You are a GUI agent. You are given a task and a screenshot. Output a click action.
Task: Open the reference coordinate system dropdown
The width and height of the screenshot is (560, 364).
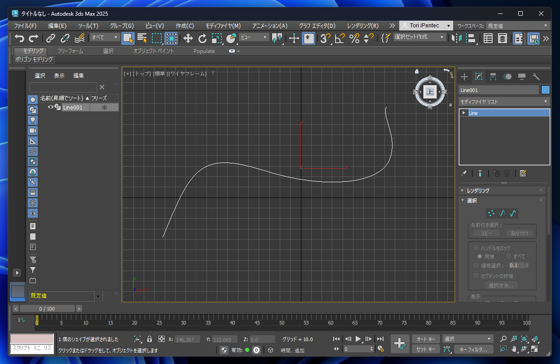coord(254,37)
